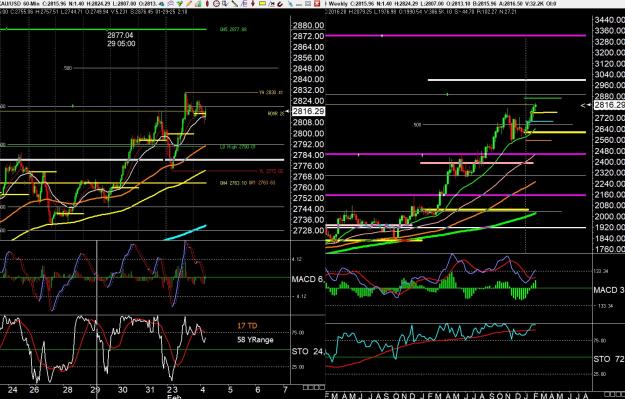The width and height of the screenshot is (625, 399).
Task: Click the cyan line segment near chart bottom
Action: coord(185,233)
